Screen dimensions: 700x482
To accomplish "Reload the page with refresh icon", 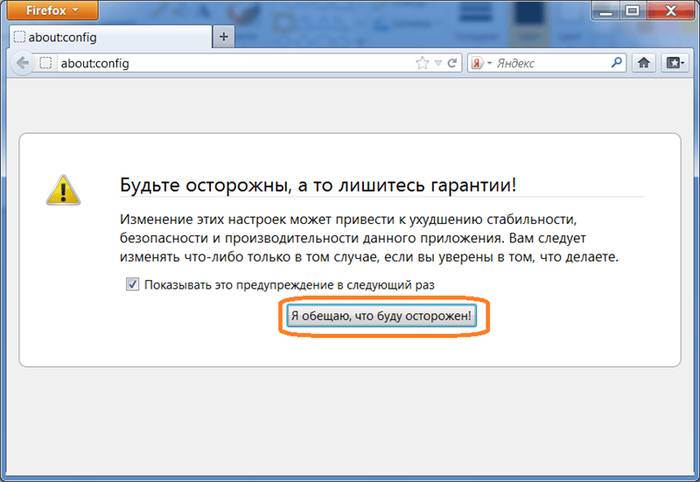I will [452, 63].
